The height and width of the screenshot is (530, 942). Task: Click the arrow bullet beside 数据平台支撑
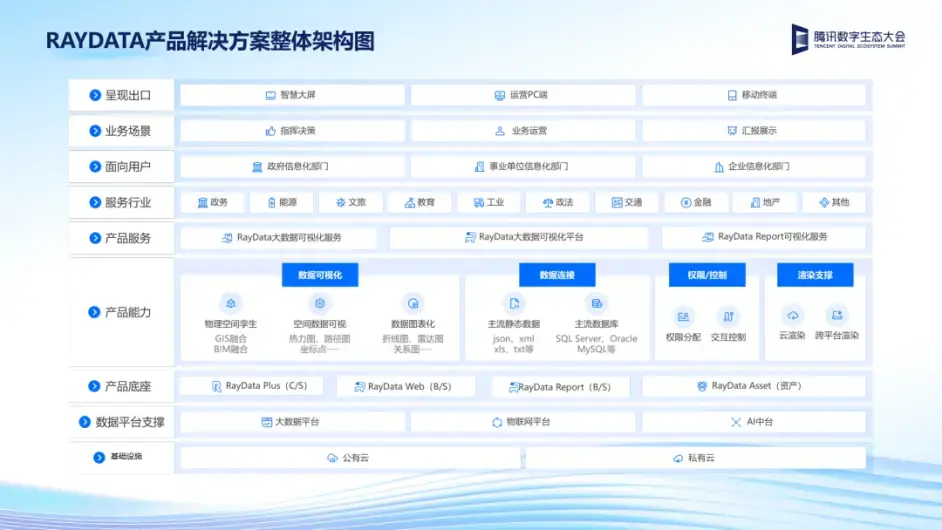pos(85,422)
